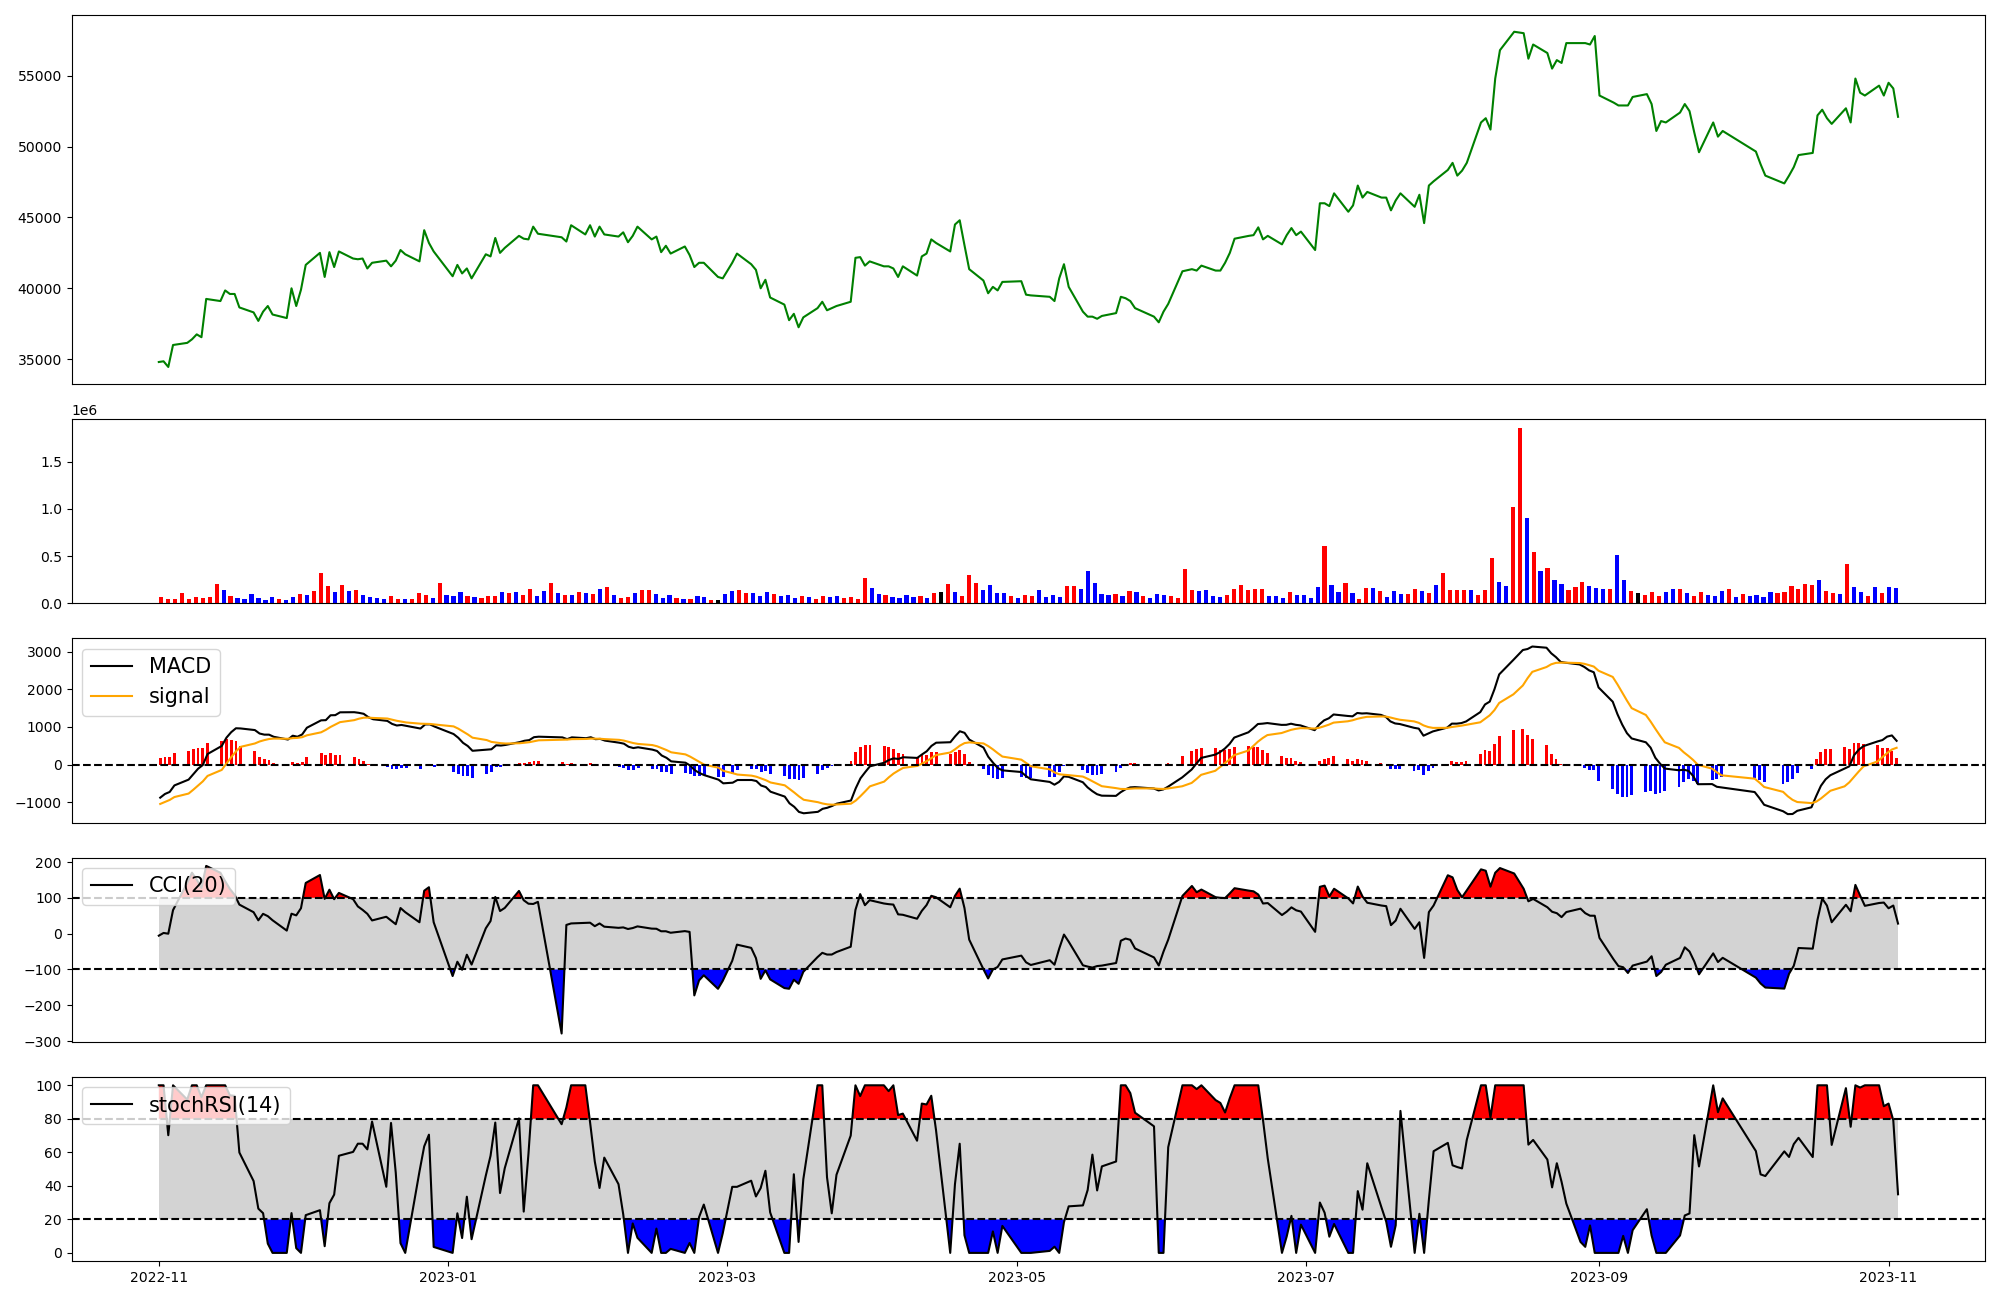This screenshot has width=2000, height=1300.
Task: Click the lowest CCI dip near -280
Action: (561, 1031)
